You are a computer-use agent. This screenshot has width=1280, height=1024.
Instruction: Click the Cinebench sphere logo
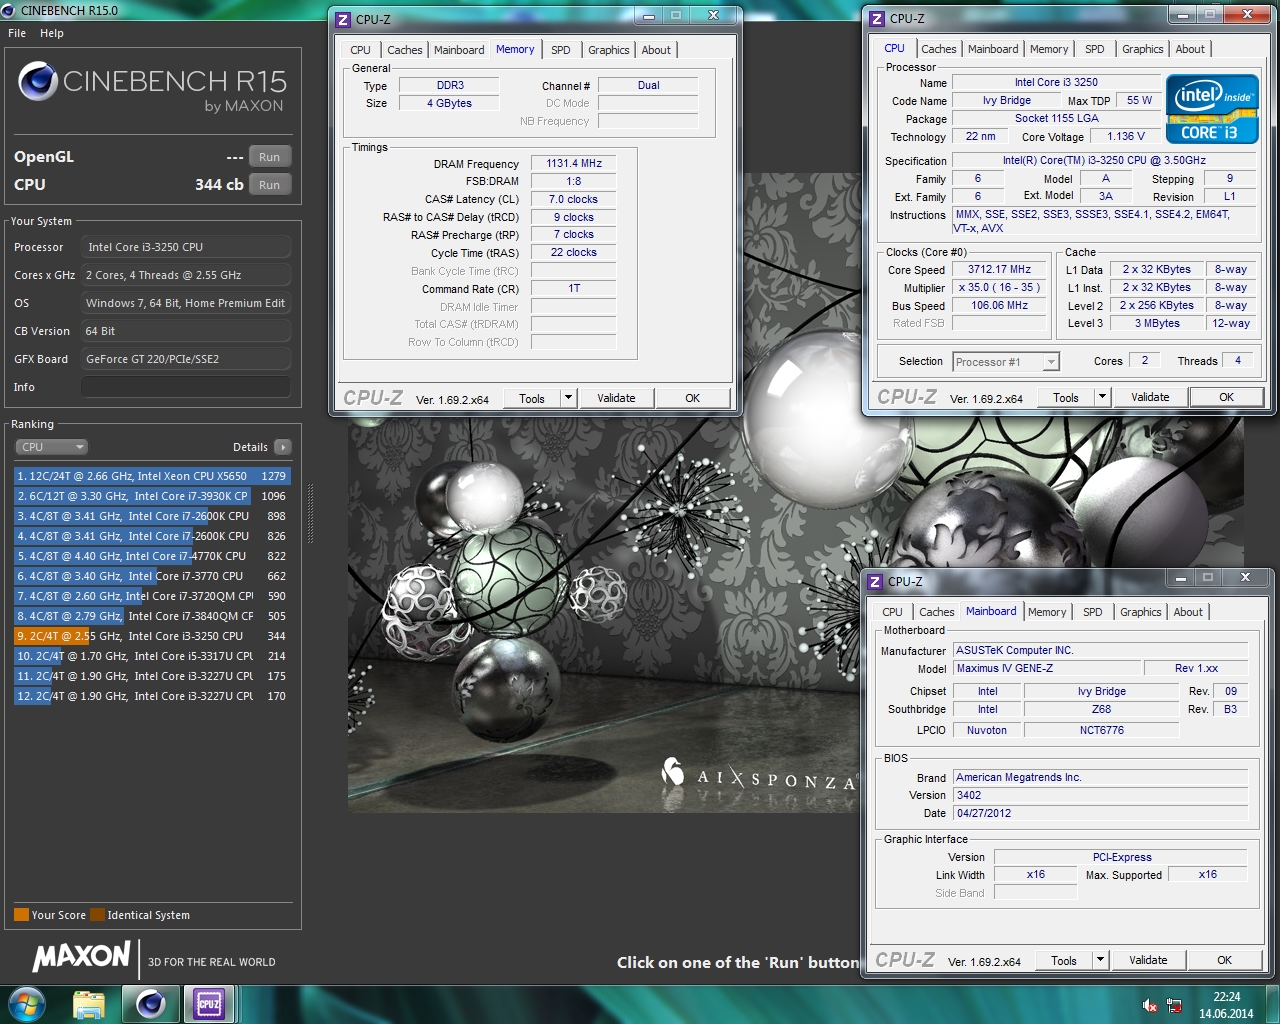[38, 81]
